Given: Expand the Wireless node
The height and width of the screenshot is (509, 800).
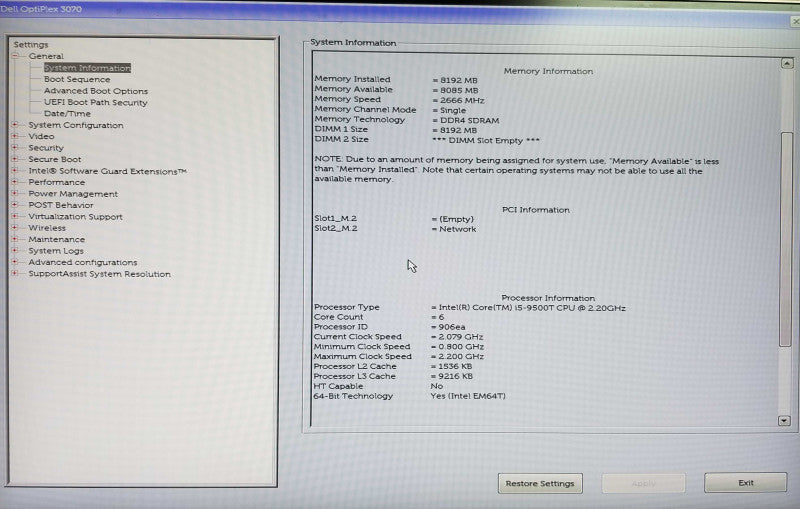Looking at the screenshot, I should pyautogui.click(x=15, y=227).
